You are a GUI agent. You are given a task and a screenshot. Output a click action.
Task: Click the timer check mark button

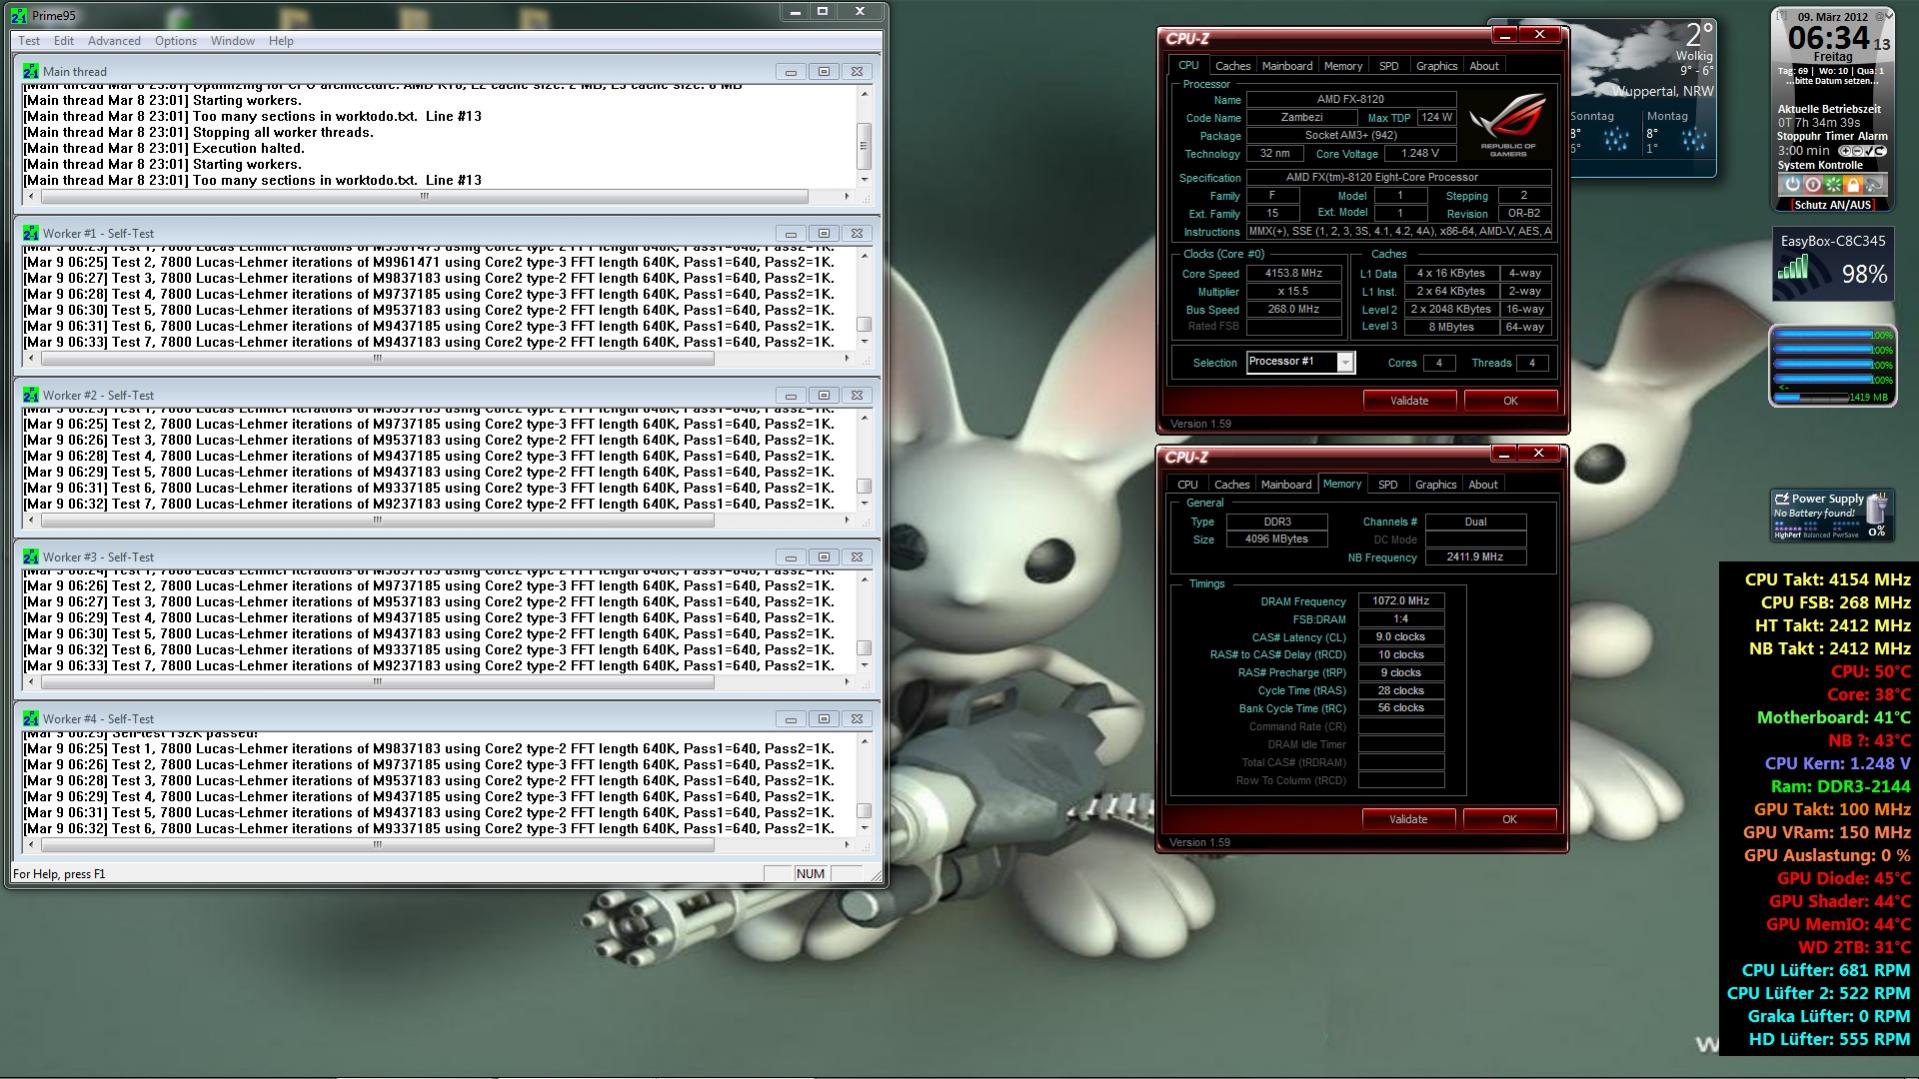1869,151
